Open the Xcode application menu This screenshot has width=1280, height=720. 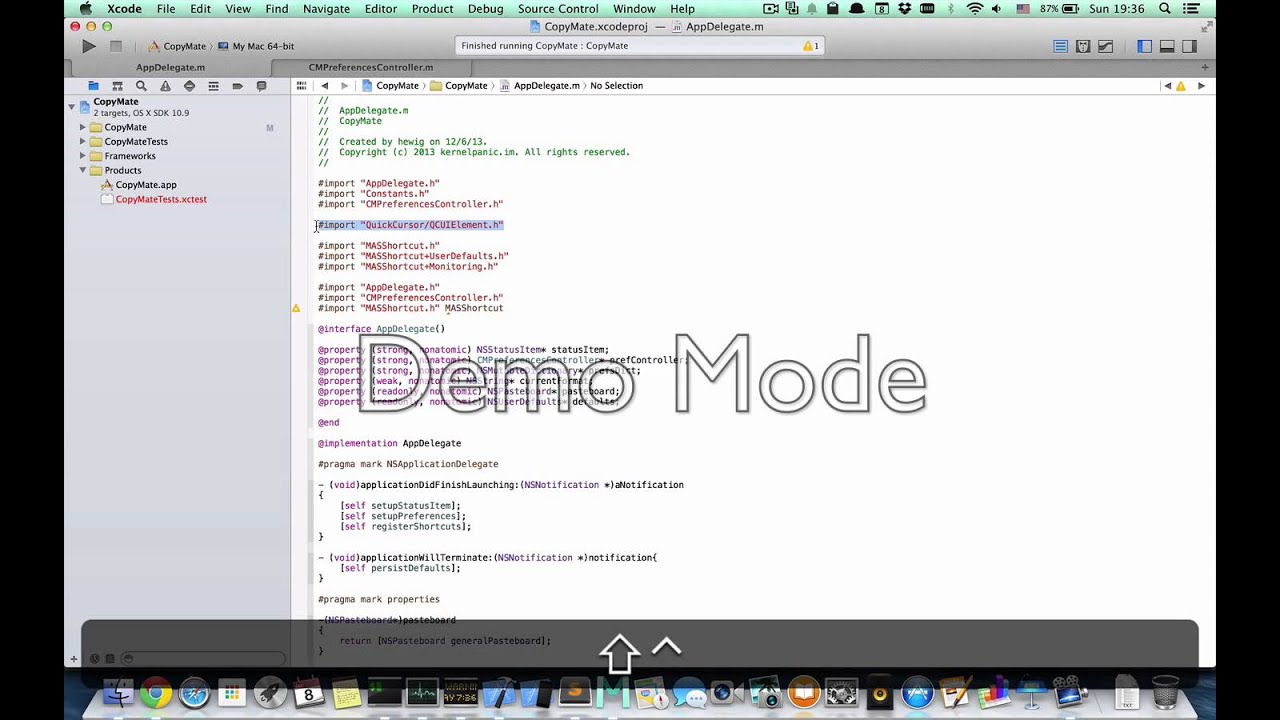(x=125, y=8)
